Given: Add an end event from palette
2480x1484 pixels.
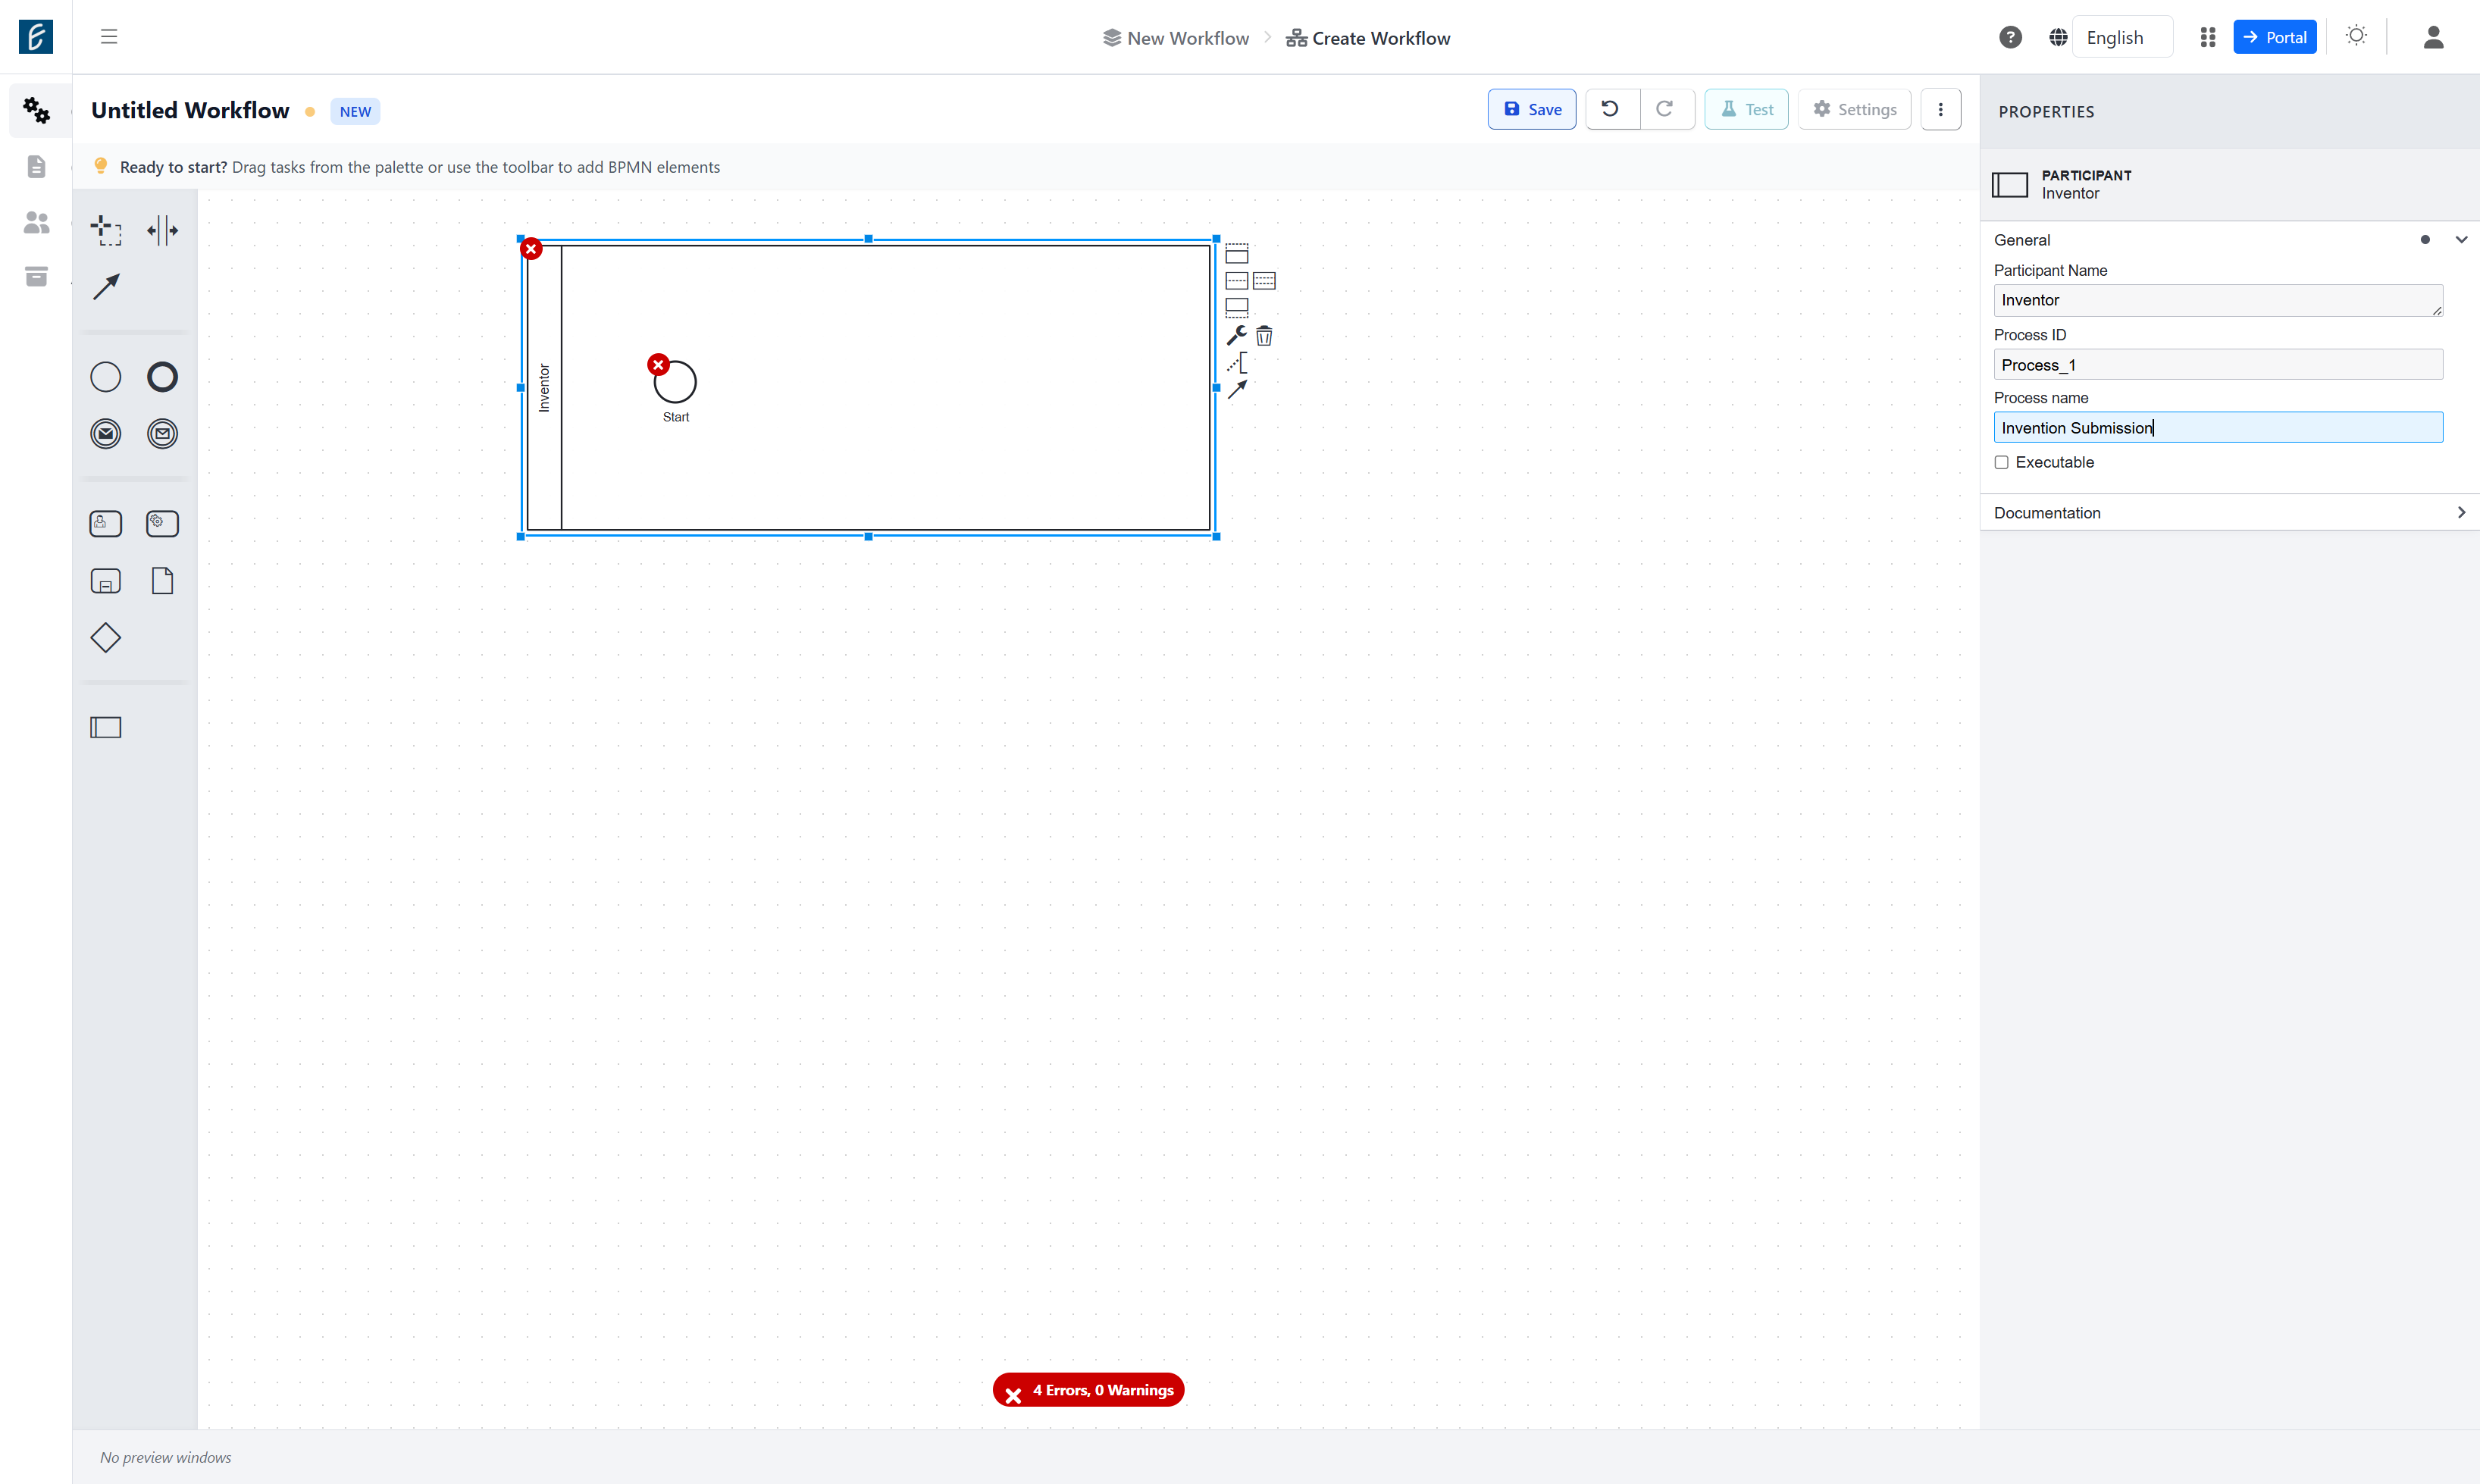Looking at the screenshot, I should 162,377.
